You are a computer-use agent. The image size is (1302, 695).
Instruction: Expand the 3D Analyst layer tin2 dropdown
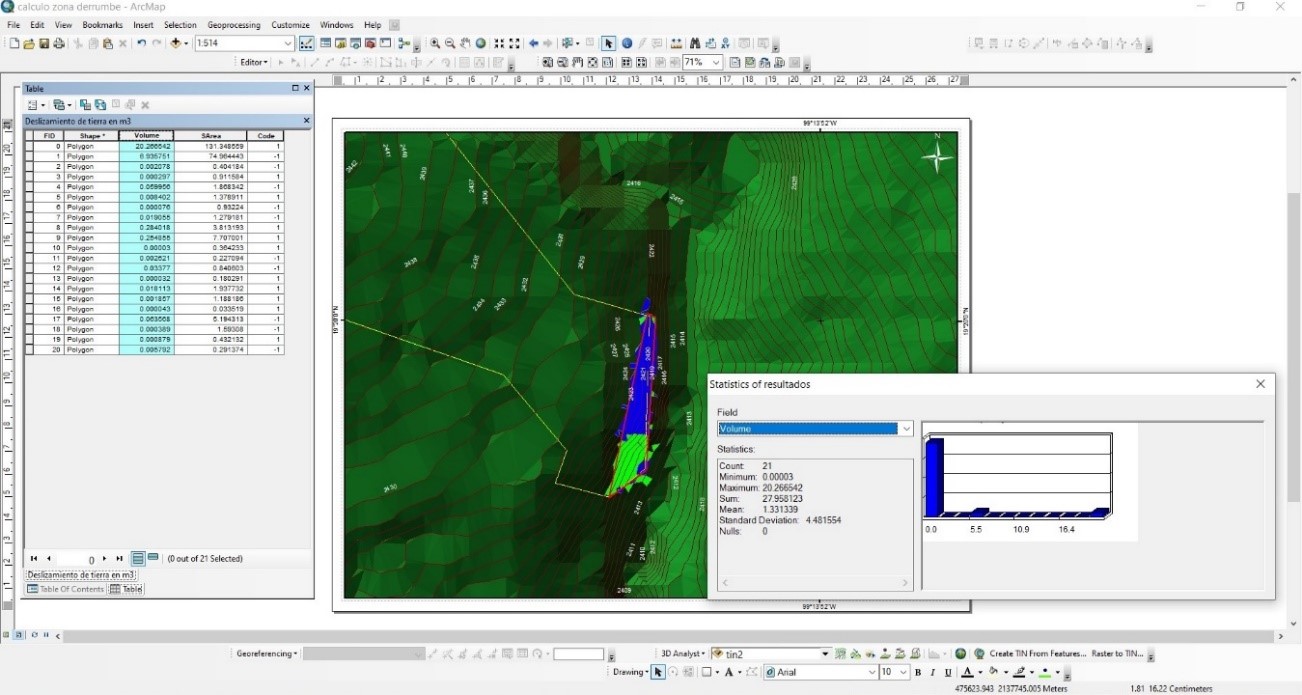point(826,654)
